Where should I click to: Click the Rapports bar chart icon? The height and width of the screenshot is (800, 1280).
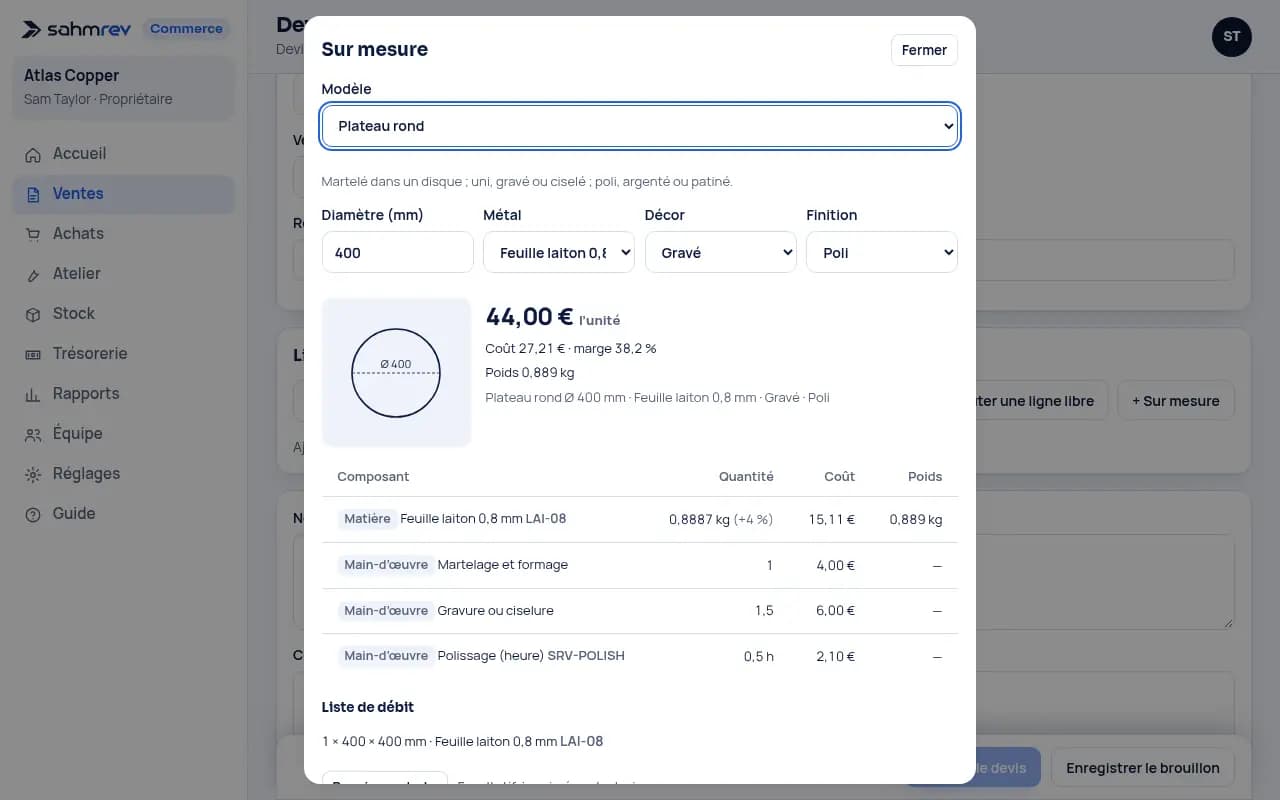coord(33,394)
